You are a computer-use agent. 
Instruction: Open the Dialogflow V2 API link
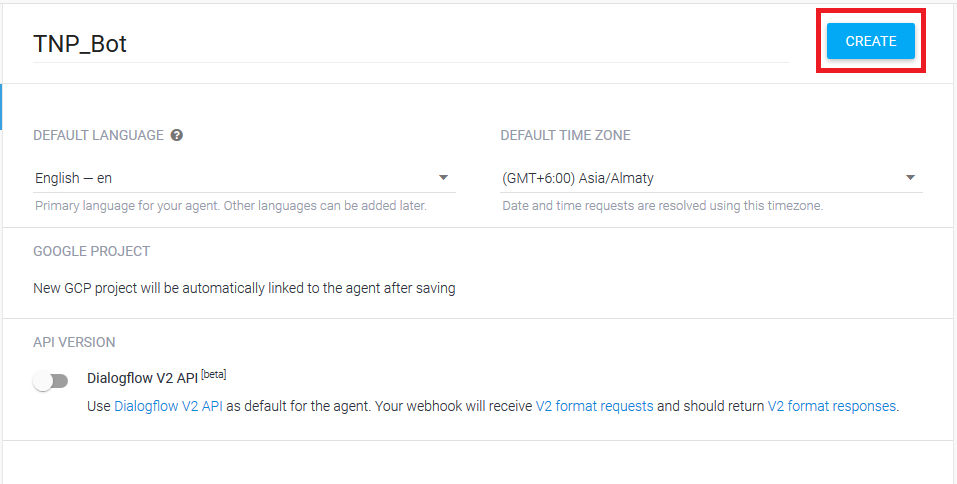coord(167,406)
